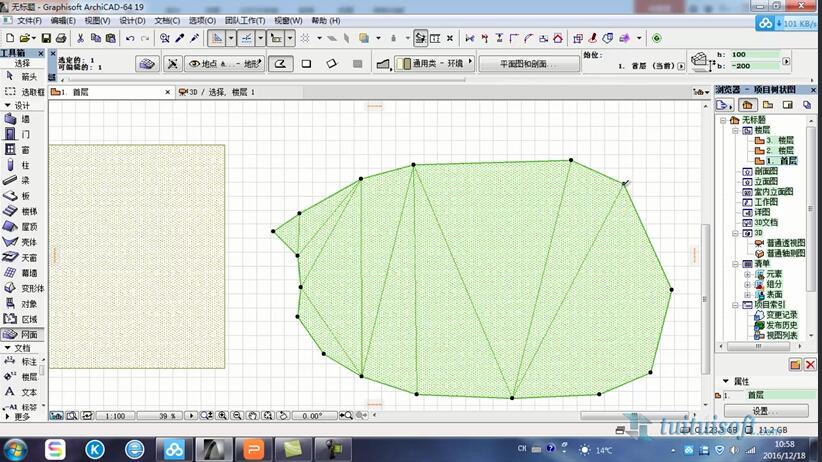The height and width of the screenshot is (462, 822).
Task: Open the 通用类 - 环境 layer dropdown
Action: [x=436, y=64]
